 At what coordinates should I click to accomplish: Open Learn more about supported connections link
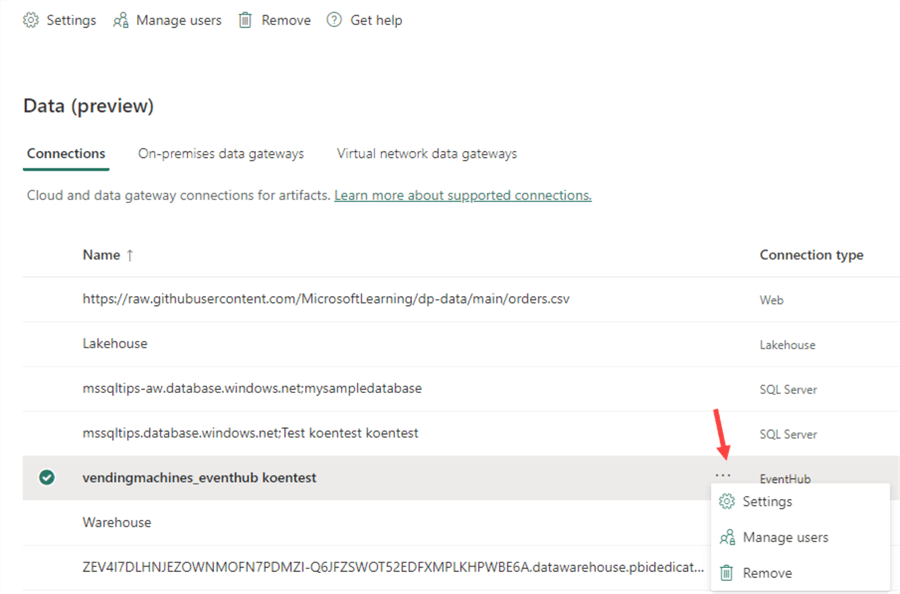click(462, 195)
